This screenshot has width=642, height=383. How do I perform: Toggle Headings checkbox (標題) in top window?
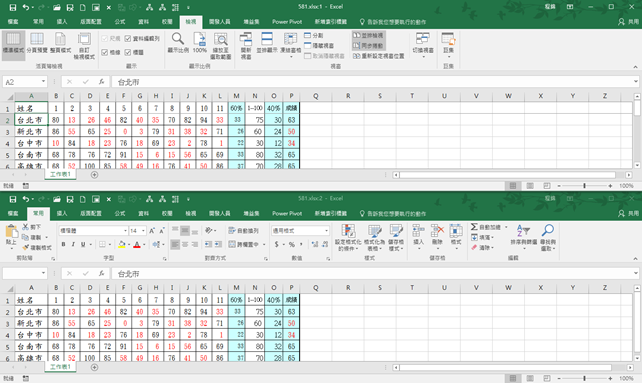[128, 52]
